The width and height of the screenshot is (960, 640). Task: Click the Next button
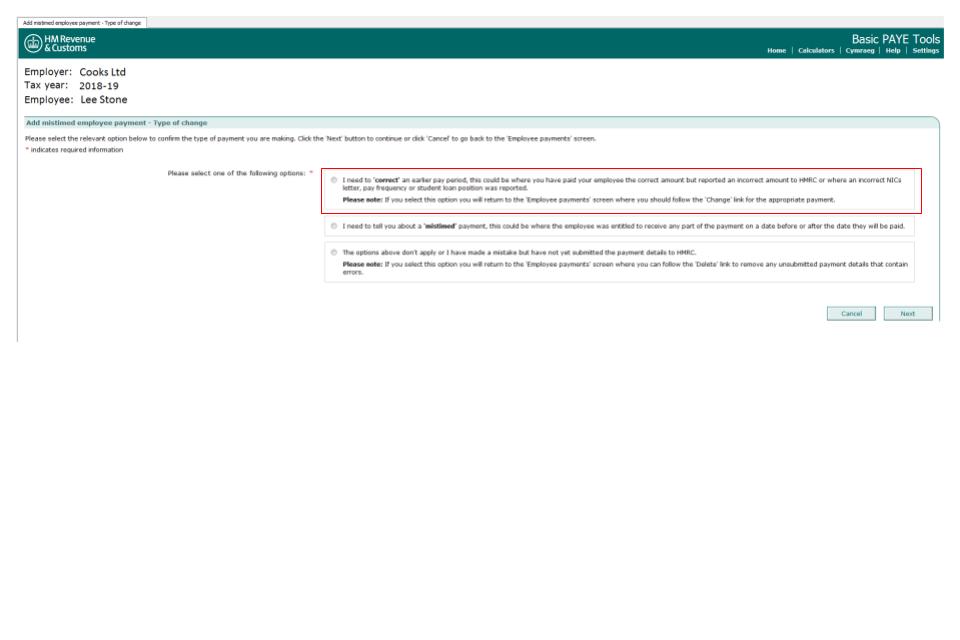(x=908, y=314)
